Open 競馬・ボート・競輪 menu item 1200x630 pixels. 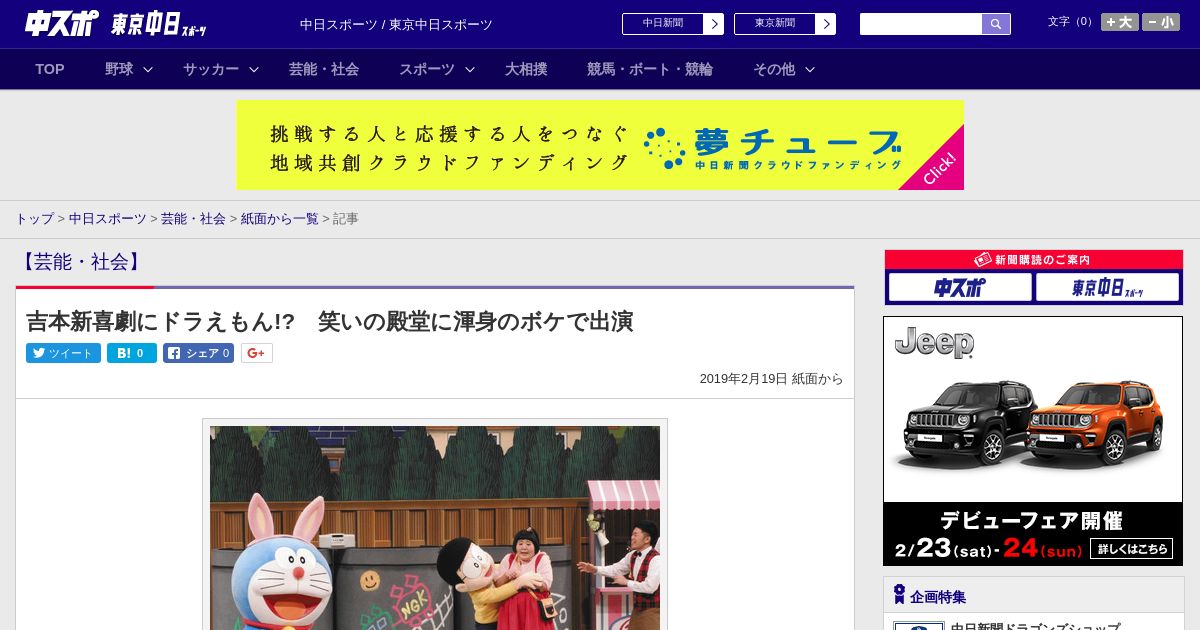coord(650,69)
